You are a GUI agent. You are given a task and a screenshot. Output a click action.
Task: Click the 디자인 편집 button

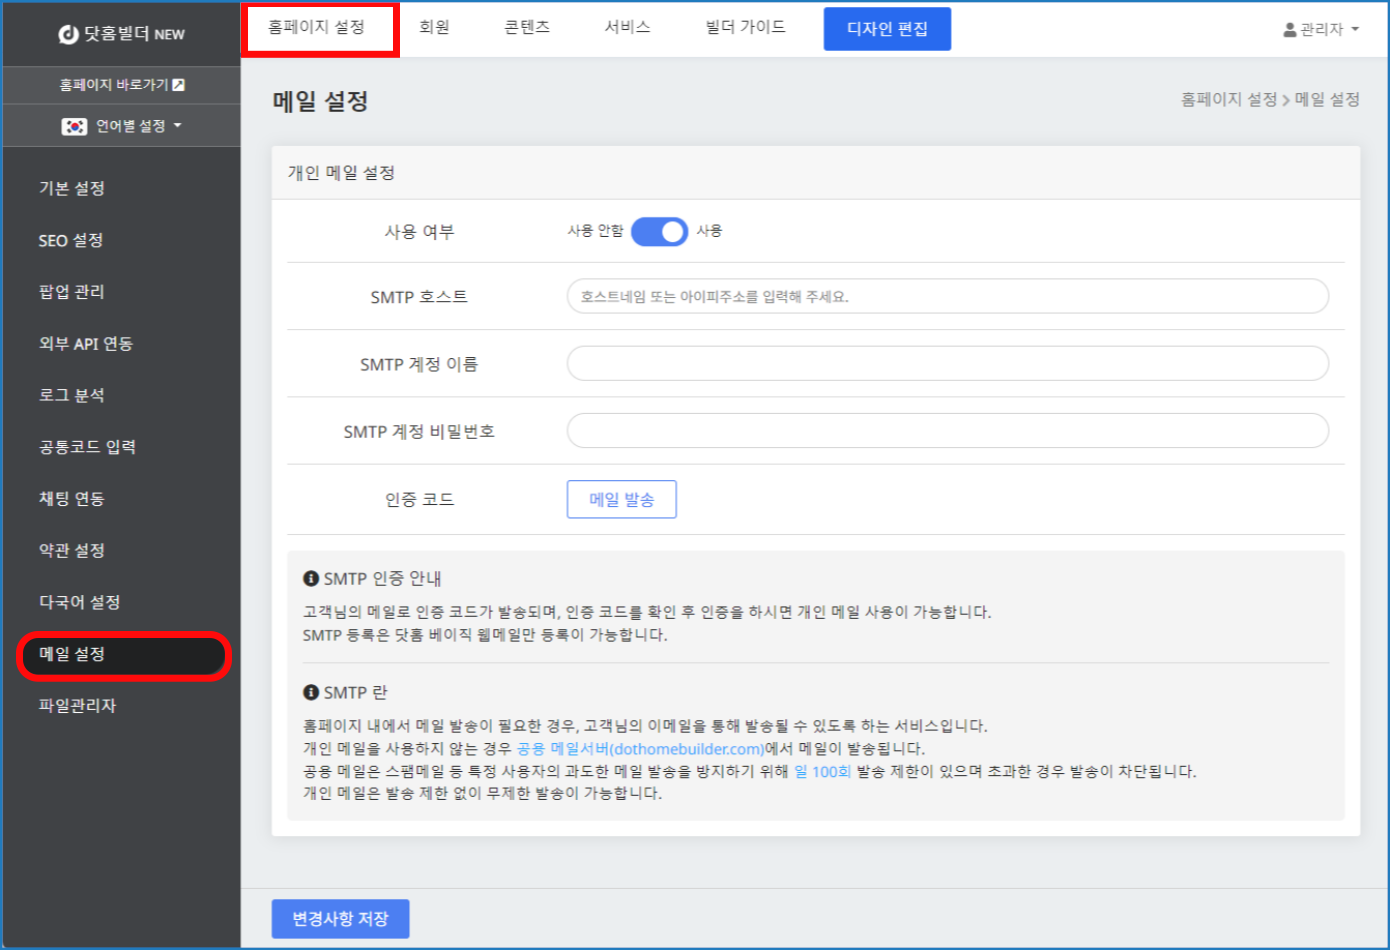887,28
